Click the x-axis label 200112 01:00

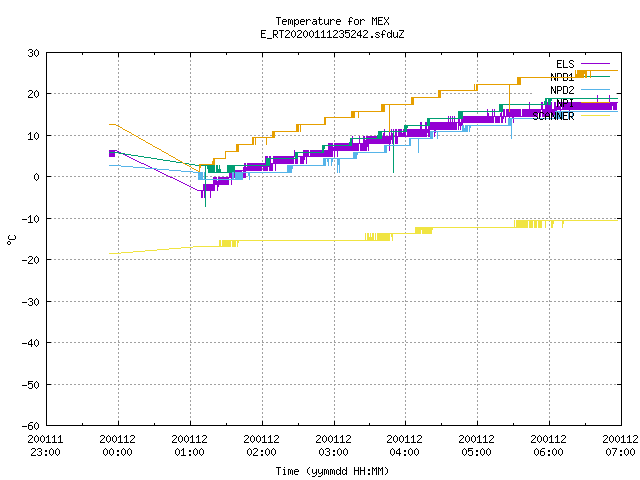pos(189,446)
